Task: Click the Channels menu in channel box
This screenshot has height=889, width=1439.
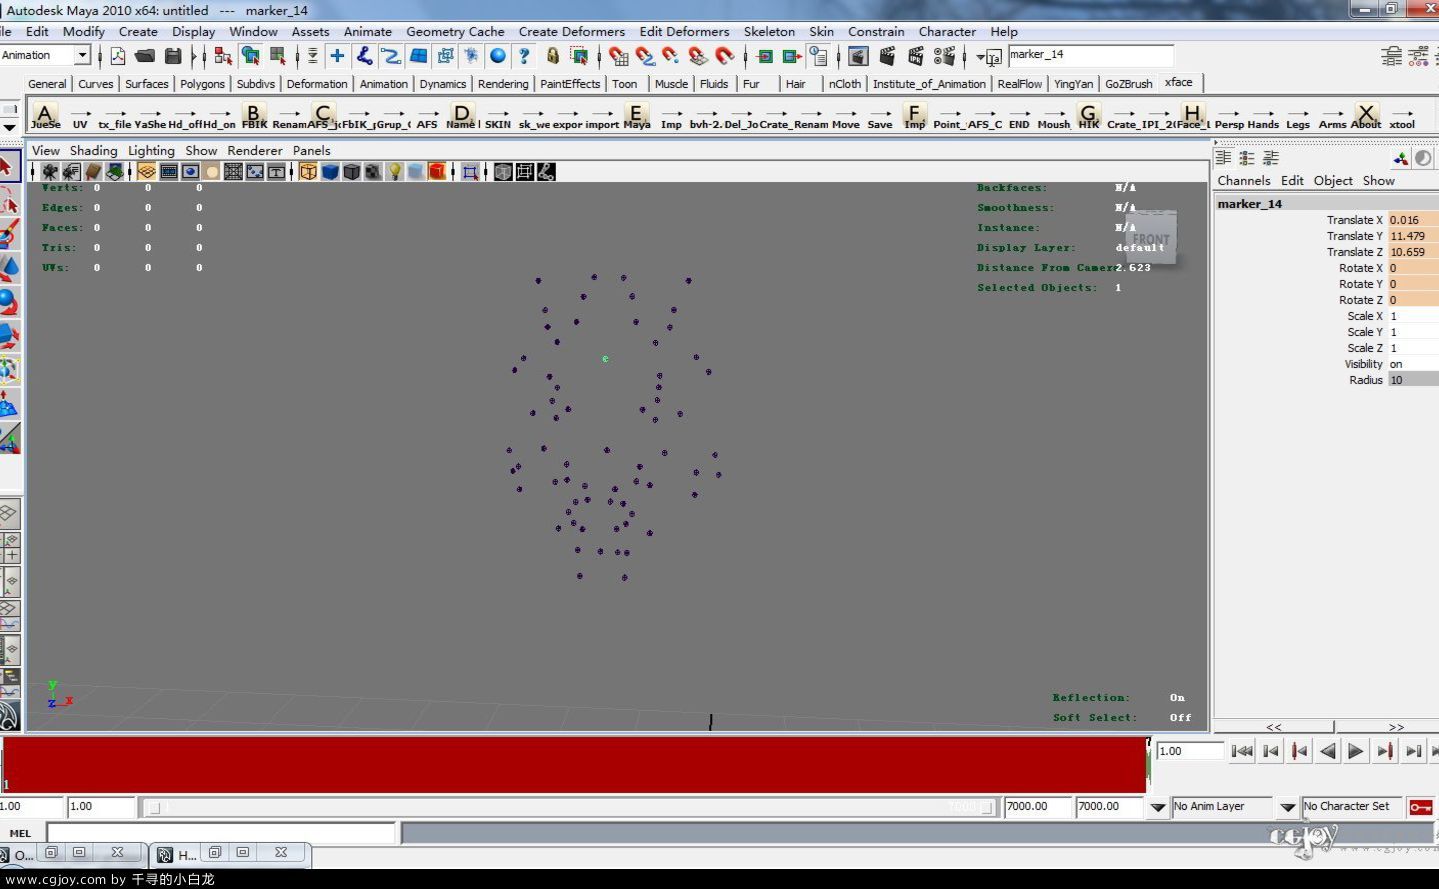Action: point(1243,181)
